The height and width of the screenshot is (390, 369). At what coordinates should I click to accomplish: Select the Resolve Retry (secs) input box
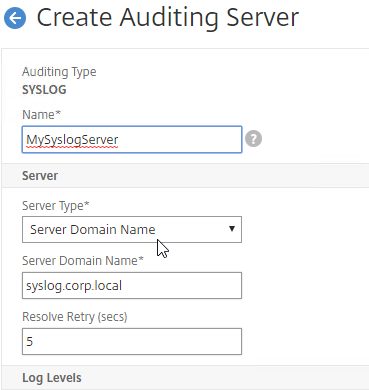(132, 342)
